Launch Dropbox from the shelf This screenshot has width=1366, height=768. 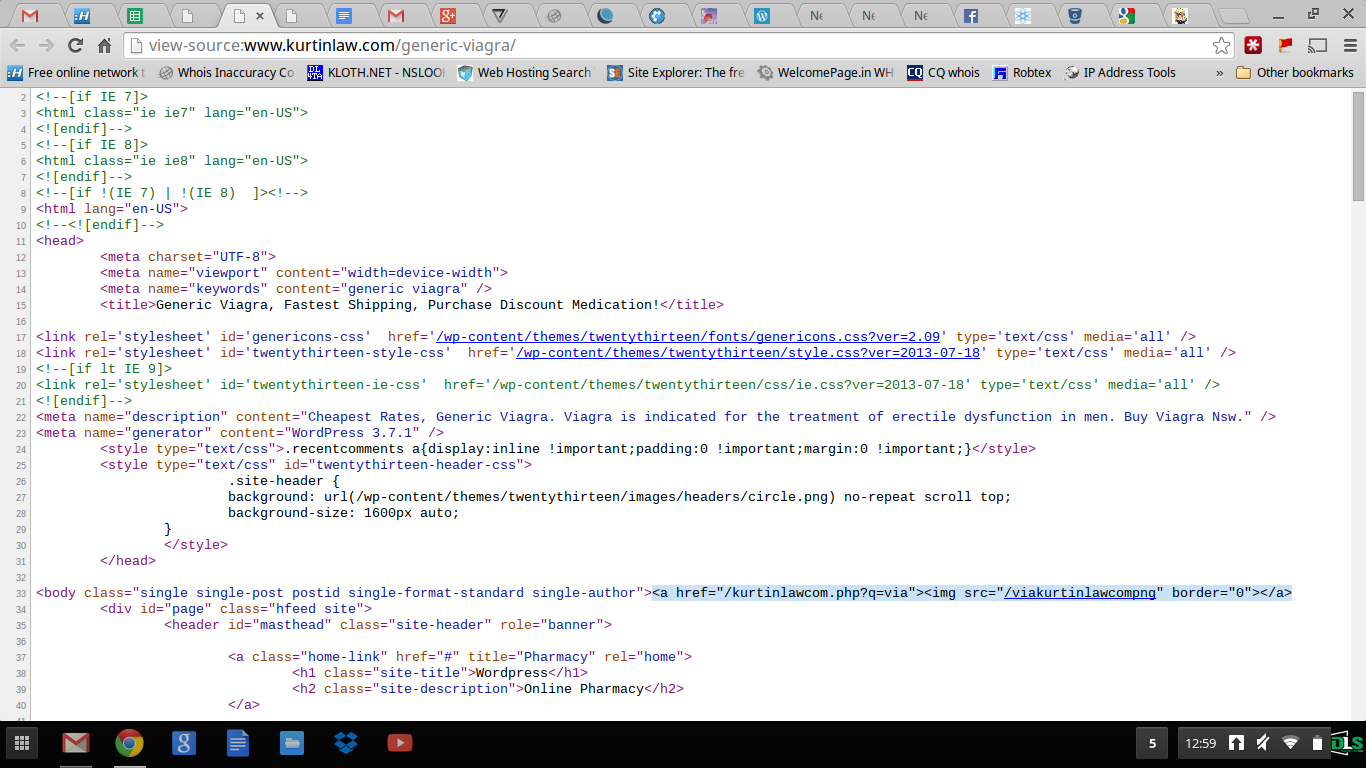point(346,743)
